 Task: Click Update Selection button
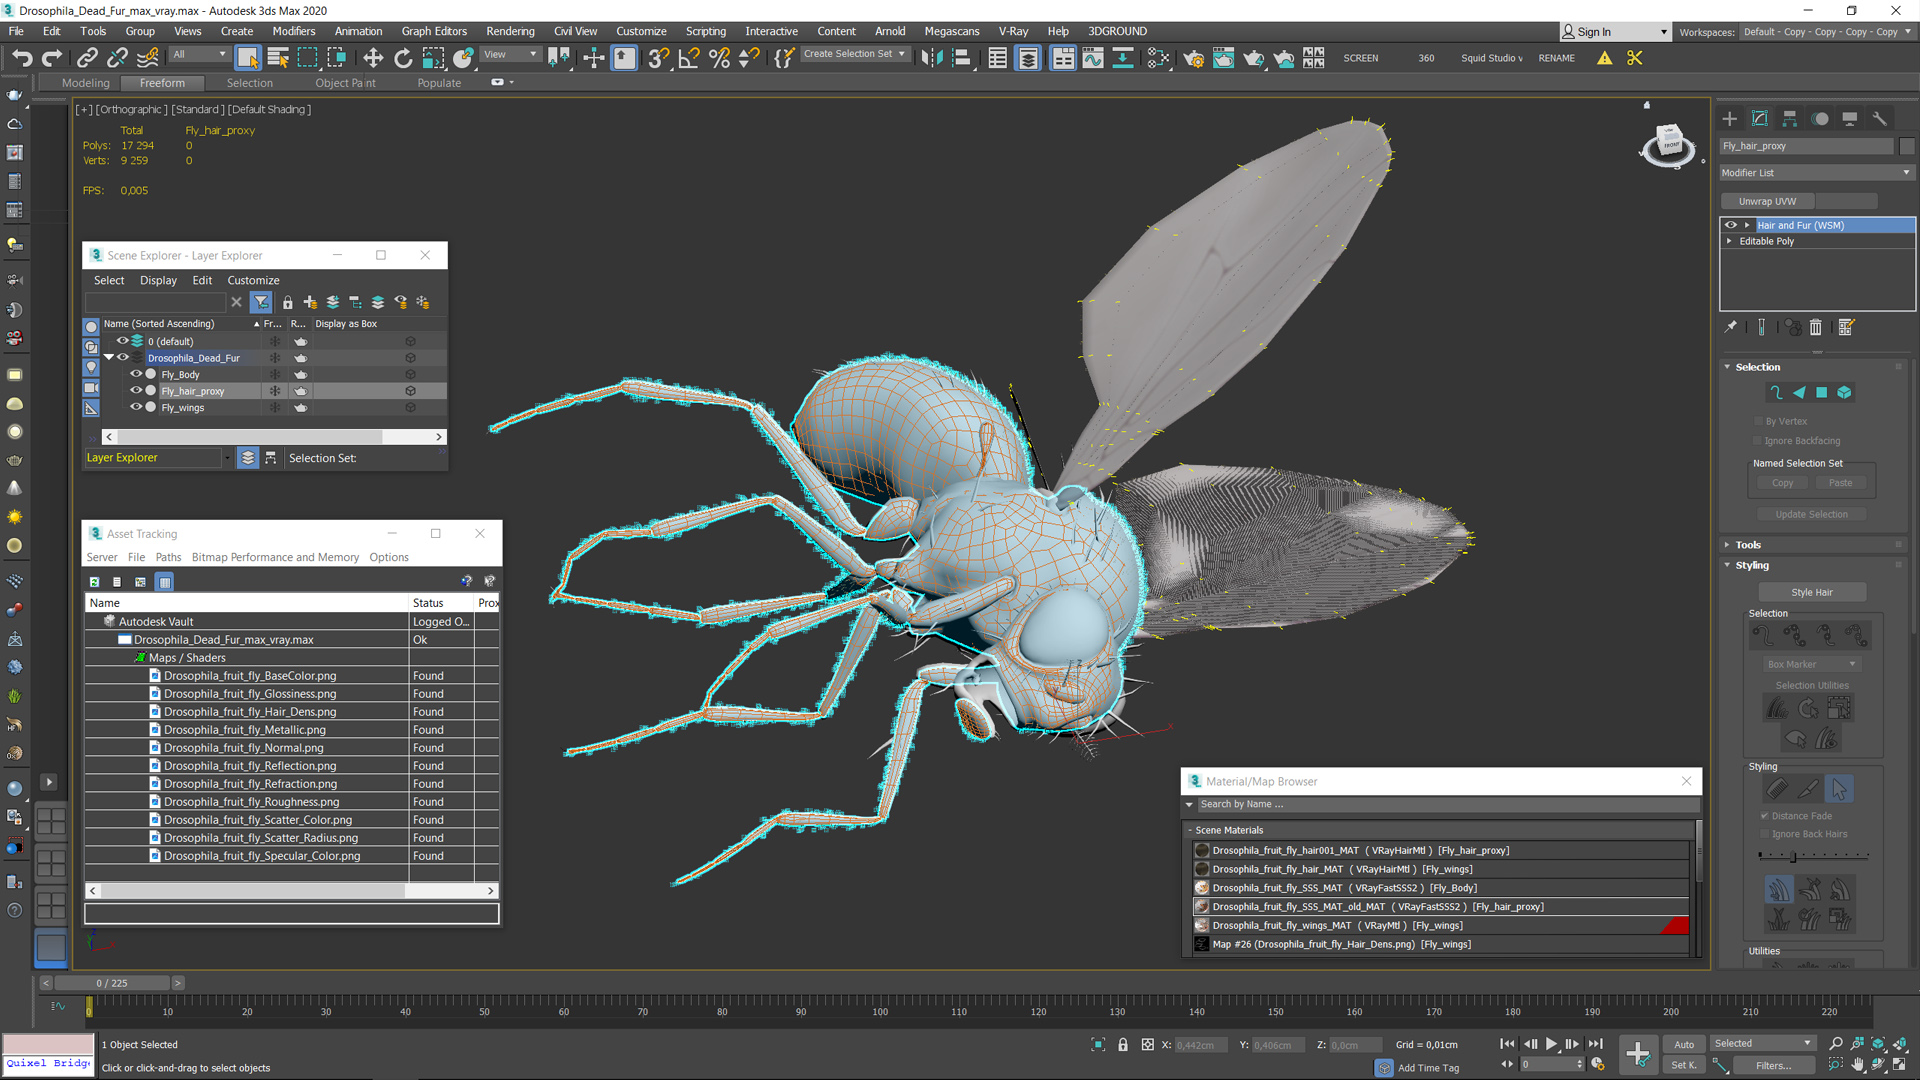[x=1811, y=514]
